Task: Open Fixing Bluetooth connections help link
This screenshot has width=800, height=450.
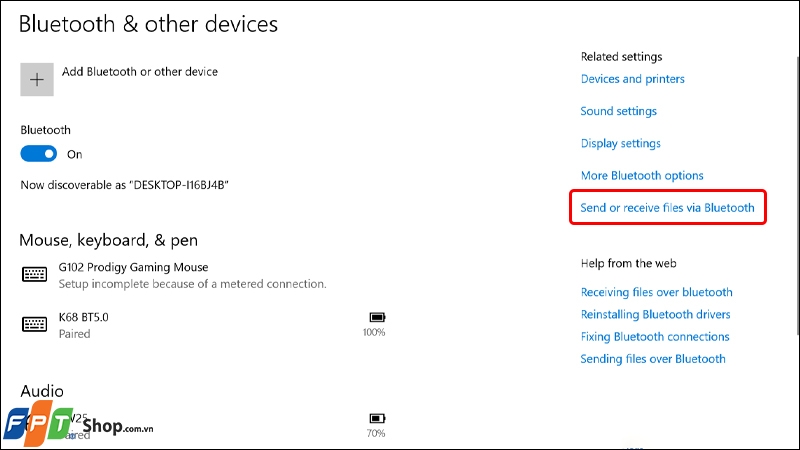Action: [x=655, y=337]
